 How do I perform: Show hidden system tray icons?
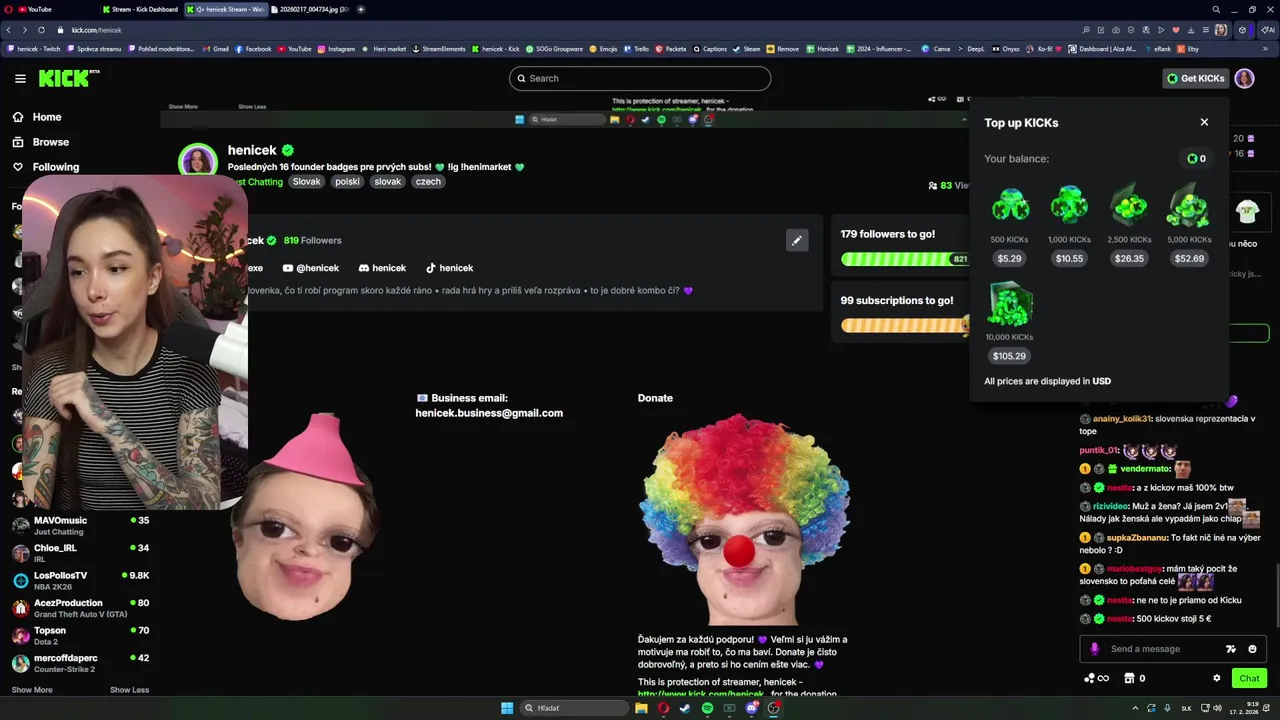tap(1137, 708)
